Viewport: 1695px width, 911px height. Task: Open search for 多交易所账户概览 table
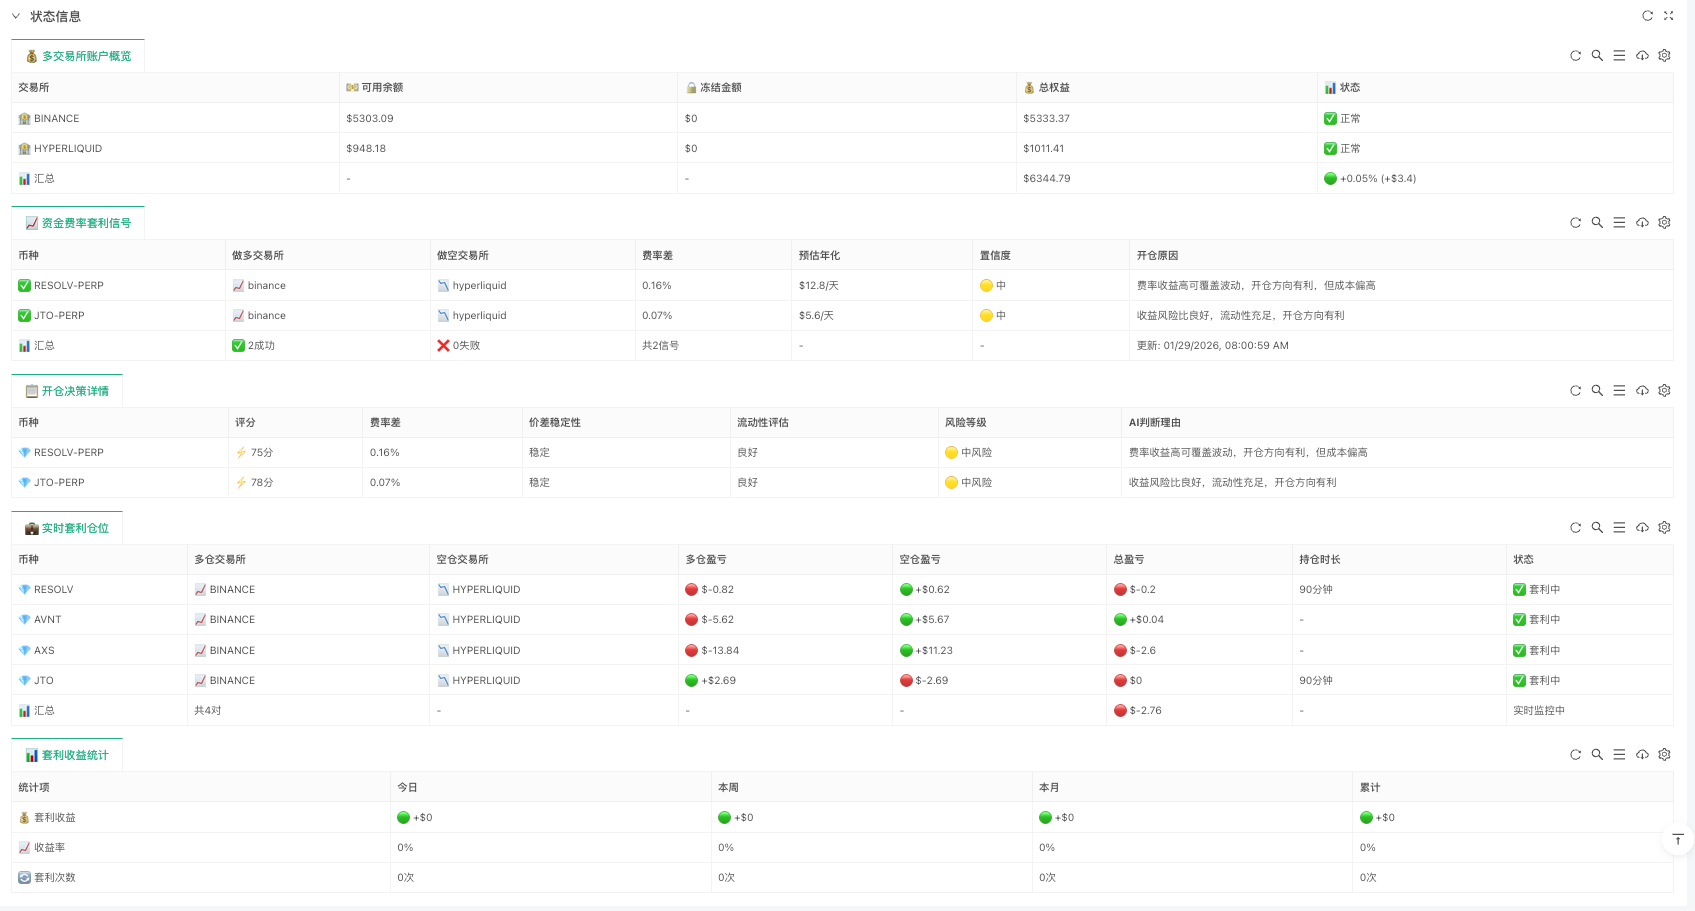coord(1597,56)
